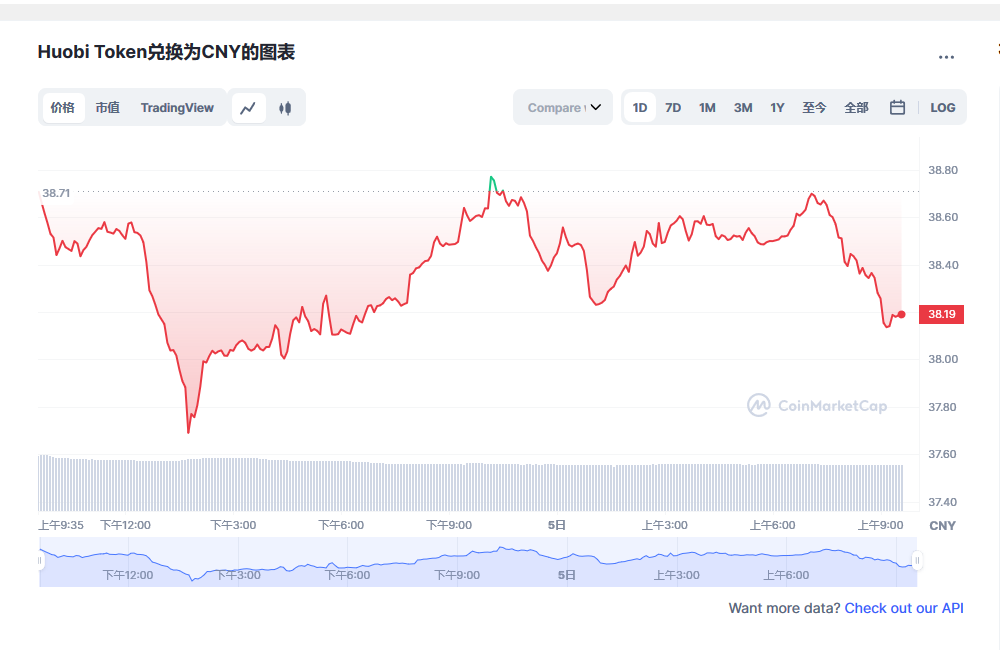Click the 37.60 price axis label
The height and width of the screenshot is (650, 1000).
(x=943, y=454)
